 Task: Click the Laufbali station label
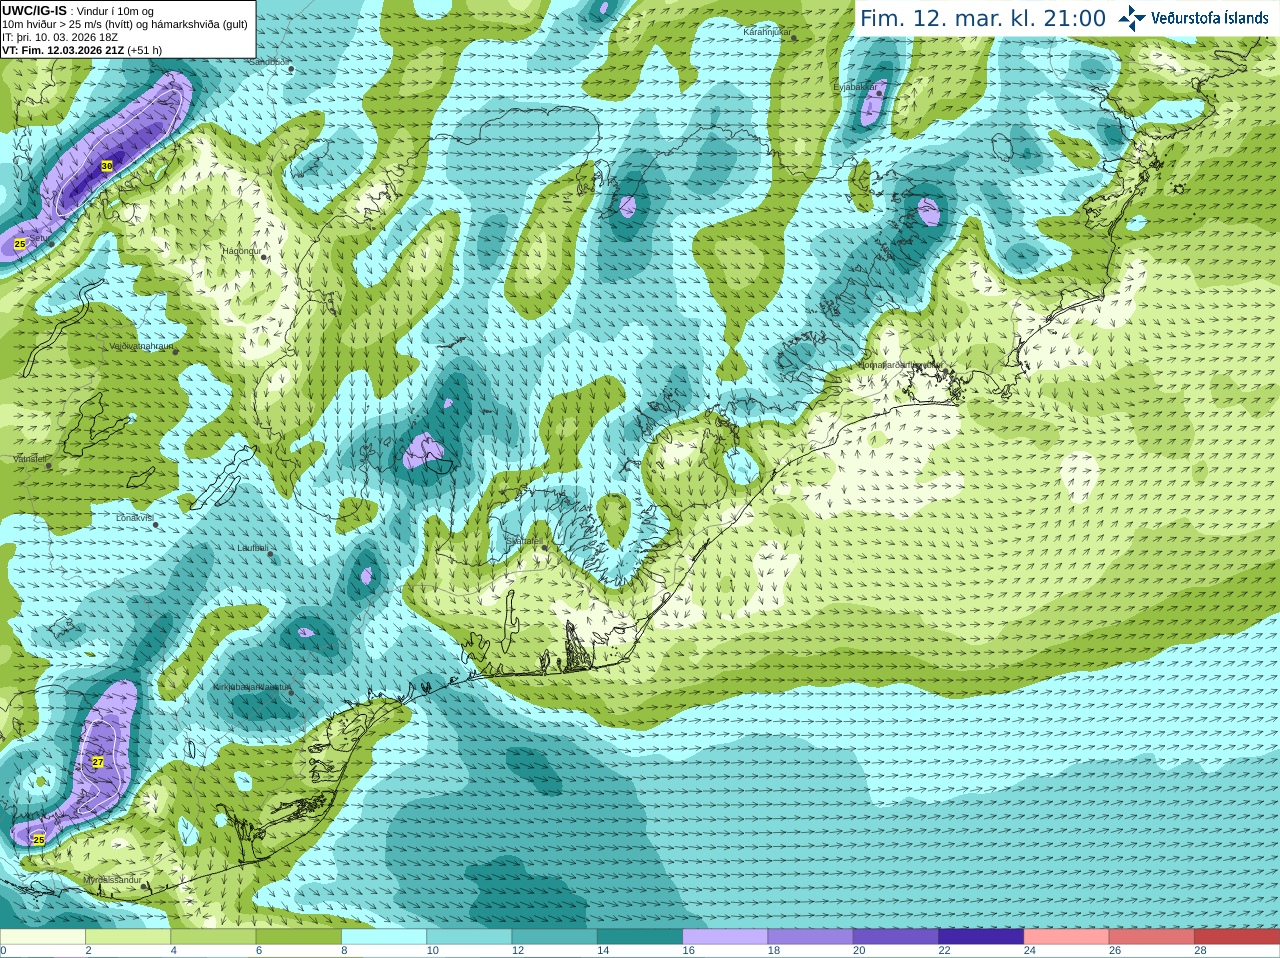(252, 548)
